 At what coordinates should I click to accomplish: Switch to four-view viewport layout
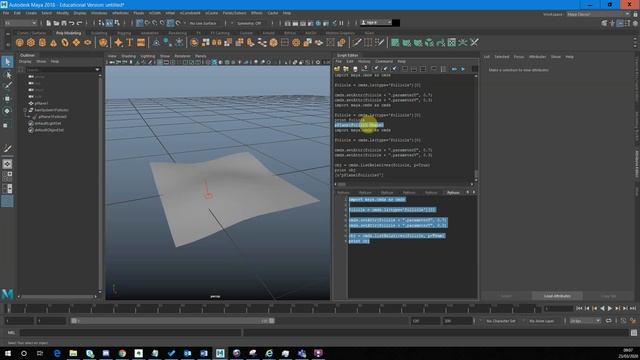(7, 176)
